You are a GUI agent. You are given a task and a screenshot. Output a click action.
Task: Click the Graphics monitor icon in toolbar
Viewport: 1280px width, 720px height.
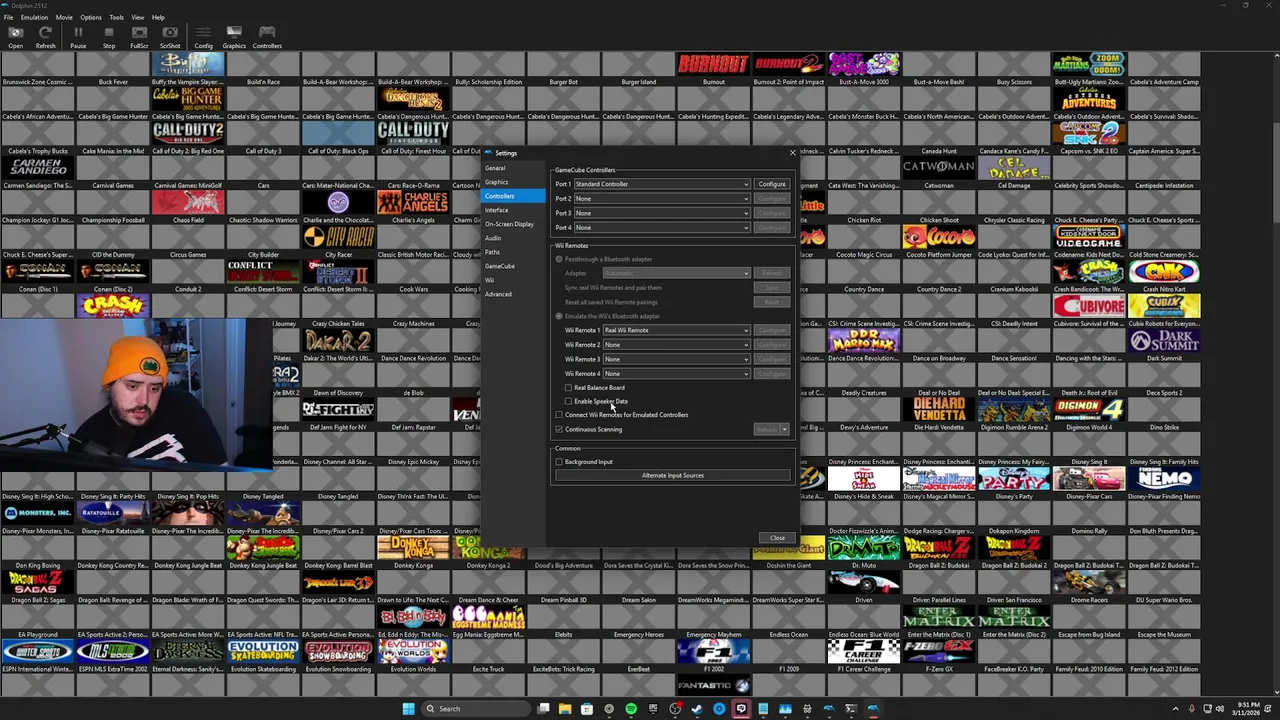234,33
